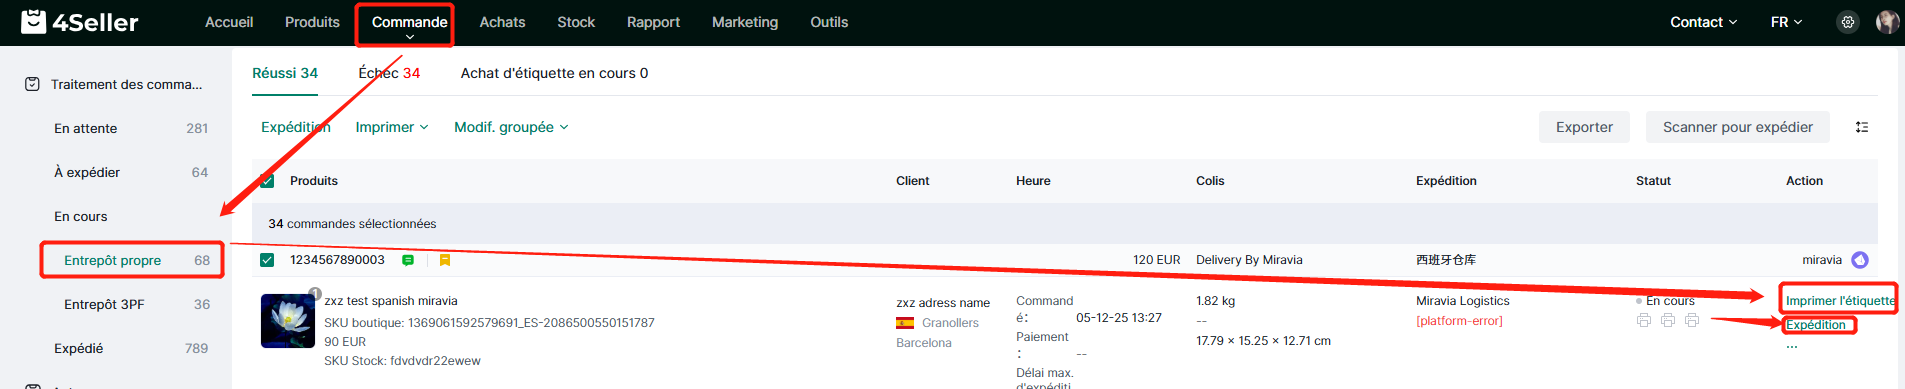
Task: Click the yellow bookmark flag on order 1234567890003
Action: coord(445,260)
